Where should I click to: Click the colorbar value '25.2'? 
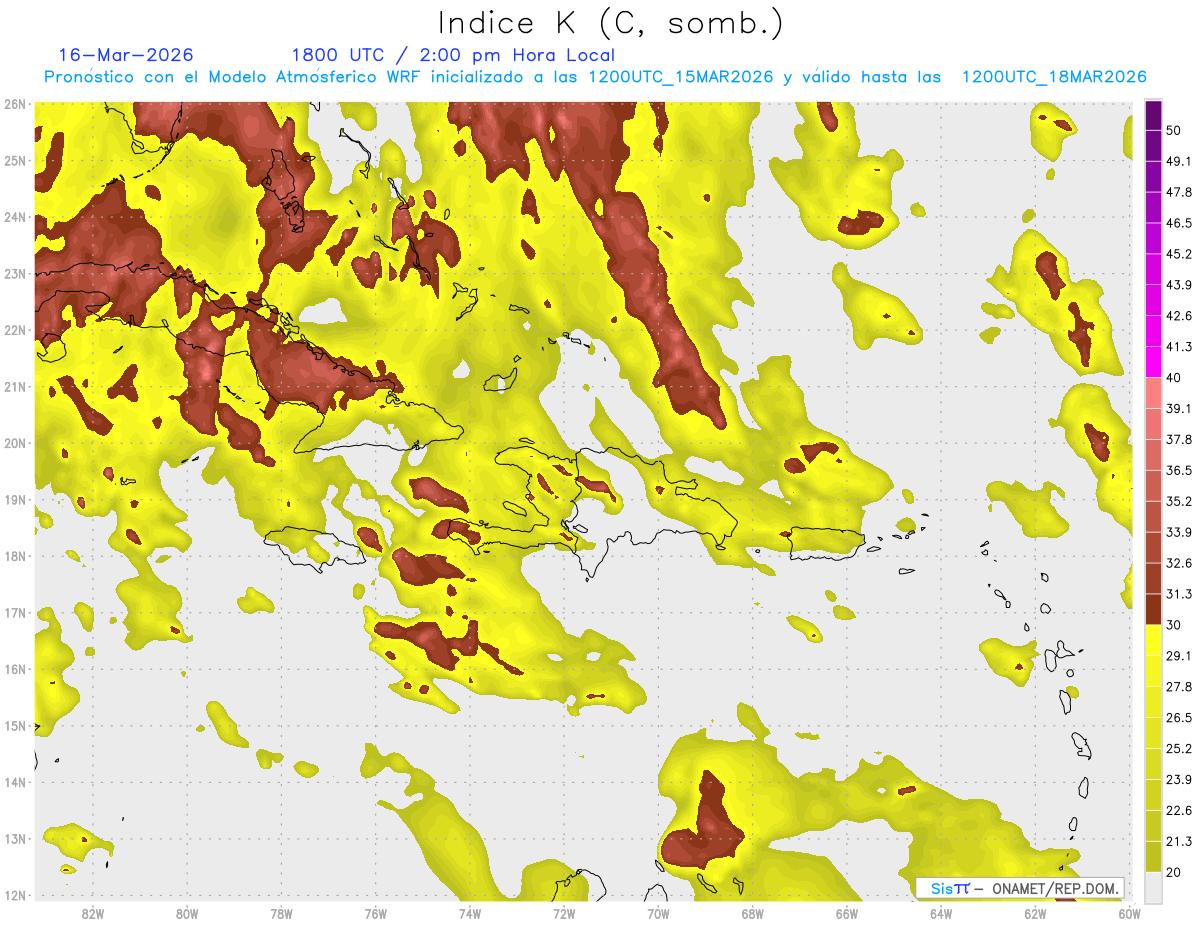pos(1178,749)
